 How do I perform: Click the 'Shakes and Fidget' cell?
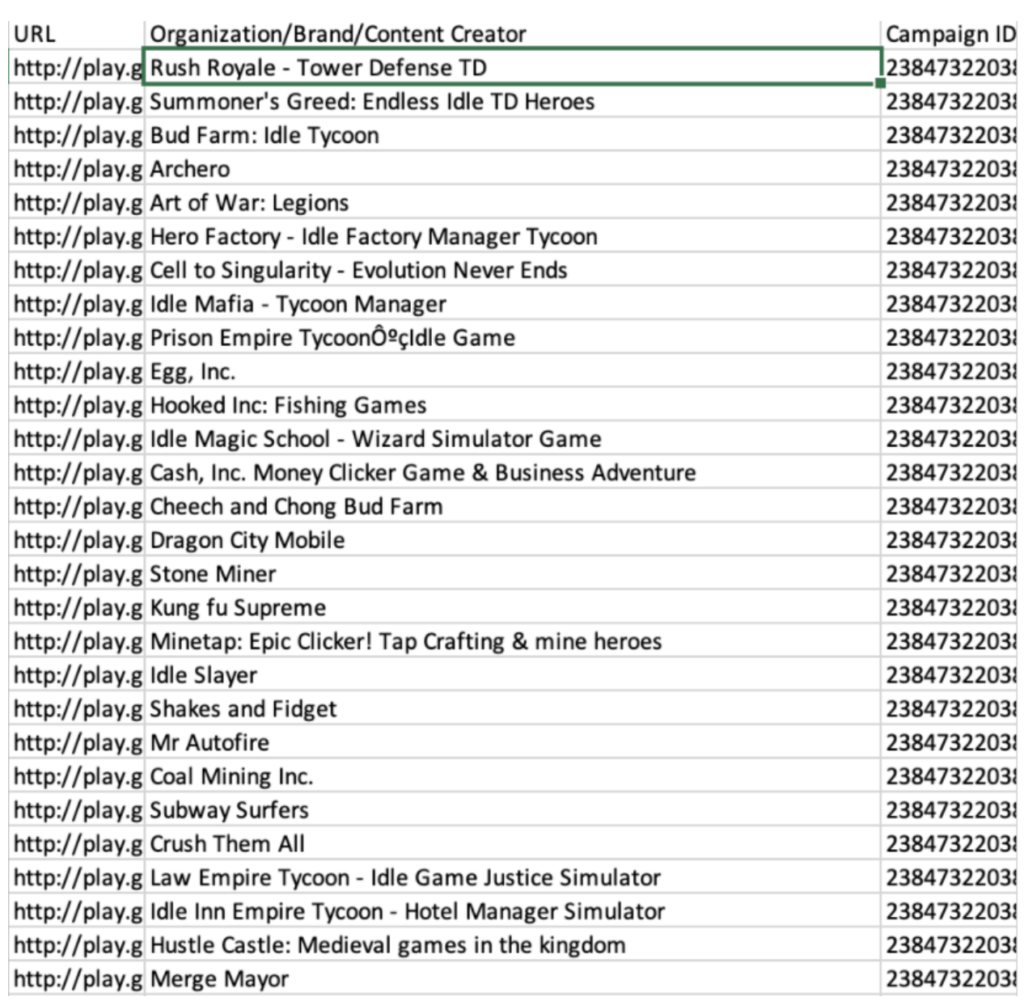(x=512, y=709)
